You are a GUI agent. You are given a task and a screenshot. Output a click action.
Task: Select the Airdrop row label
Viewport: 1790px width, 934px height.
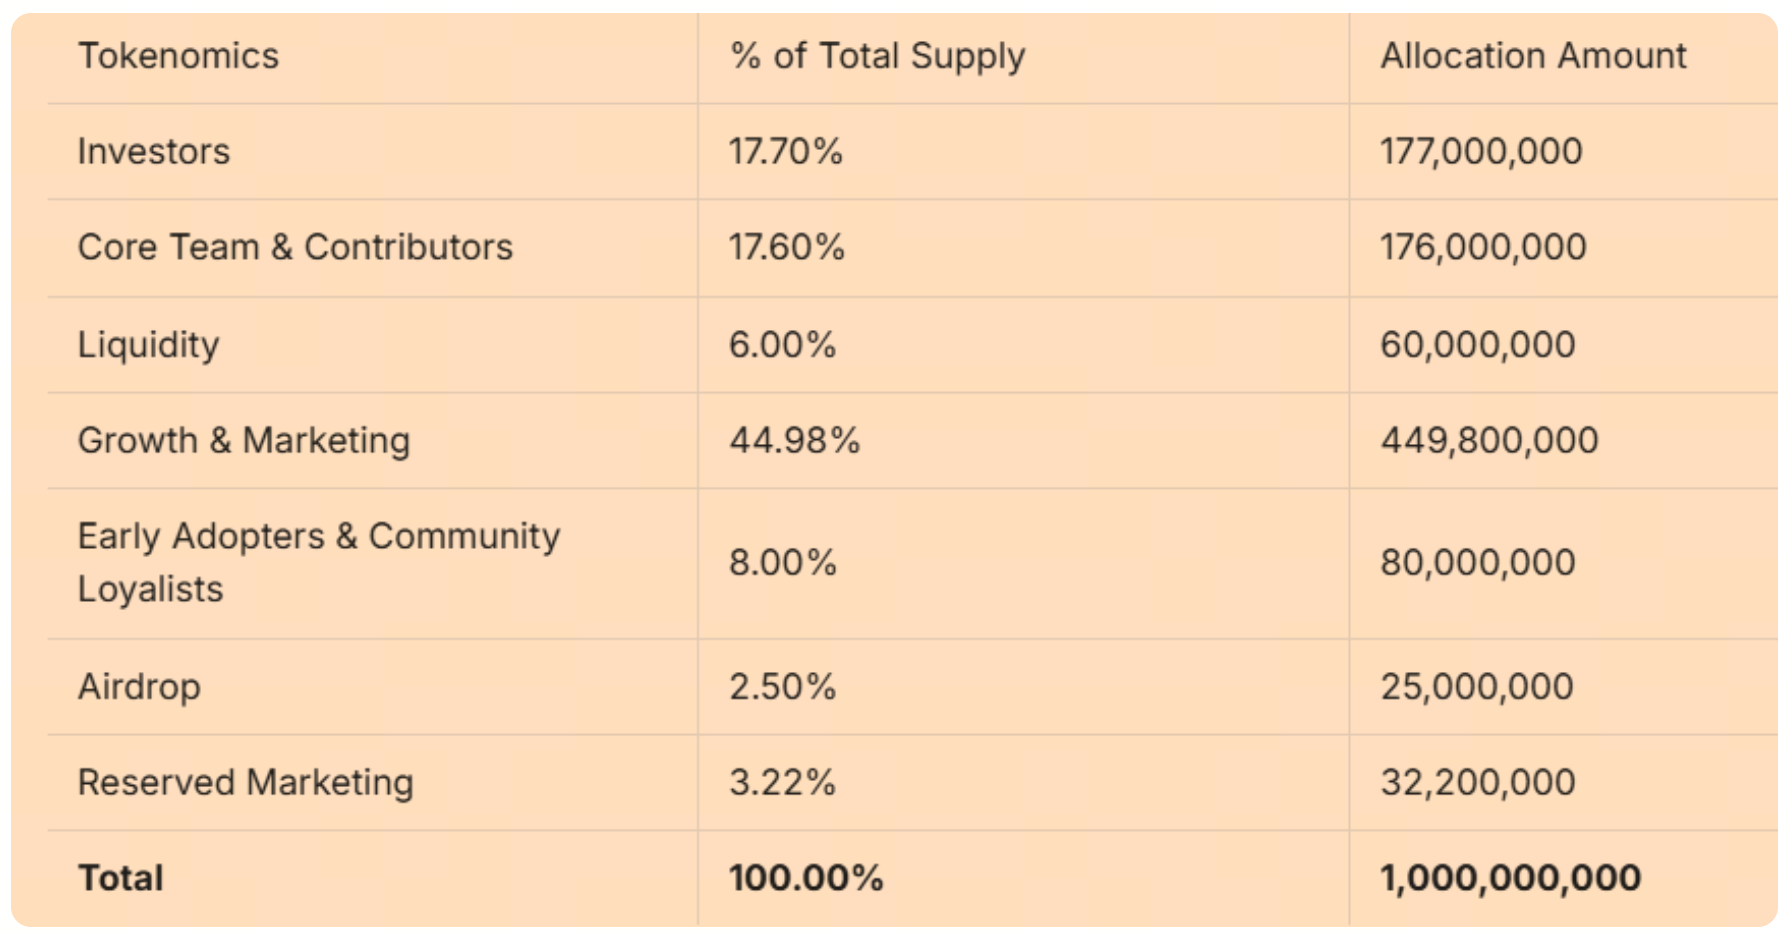coord(139,686)
